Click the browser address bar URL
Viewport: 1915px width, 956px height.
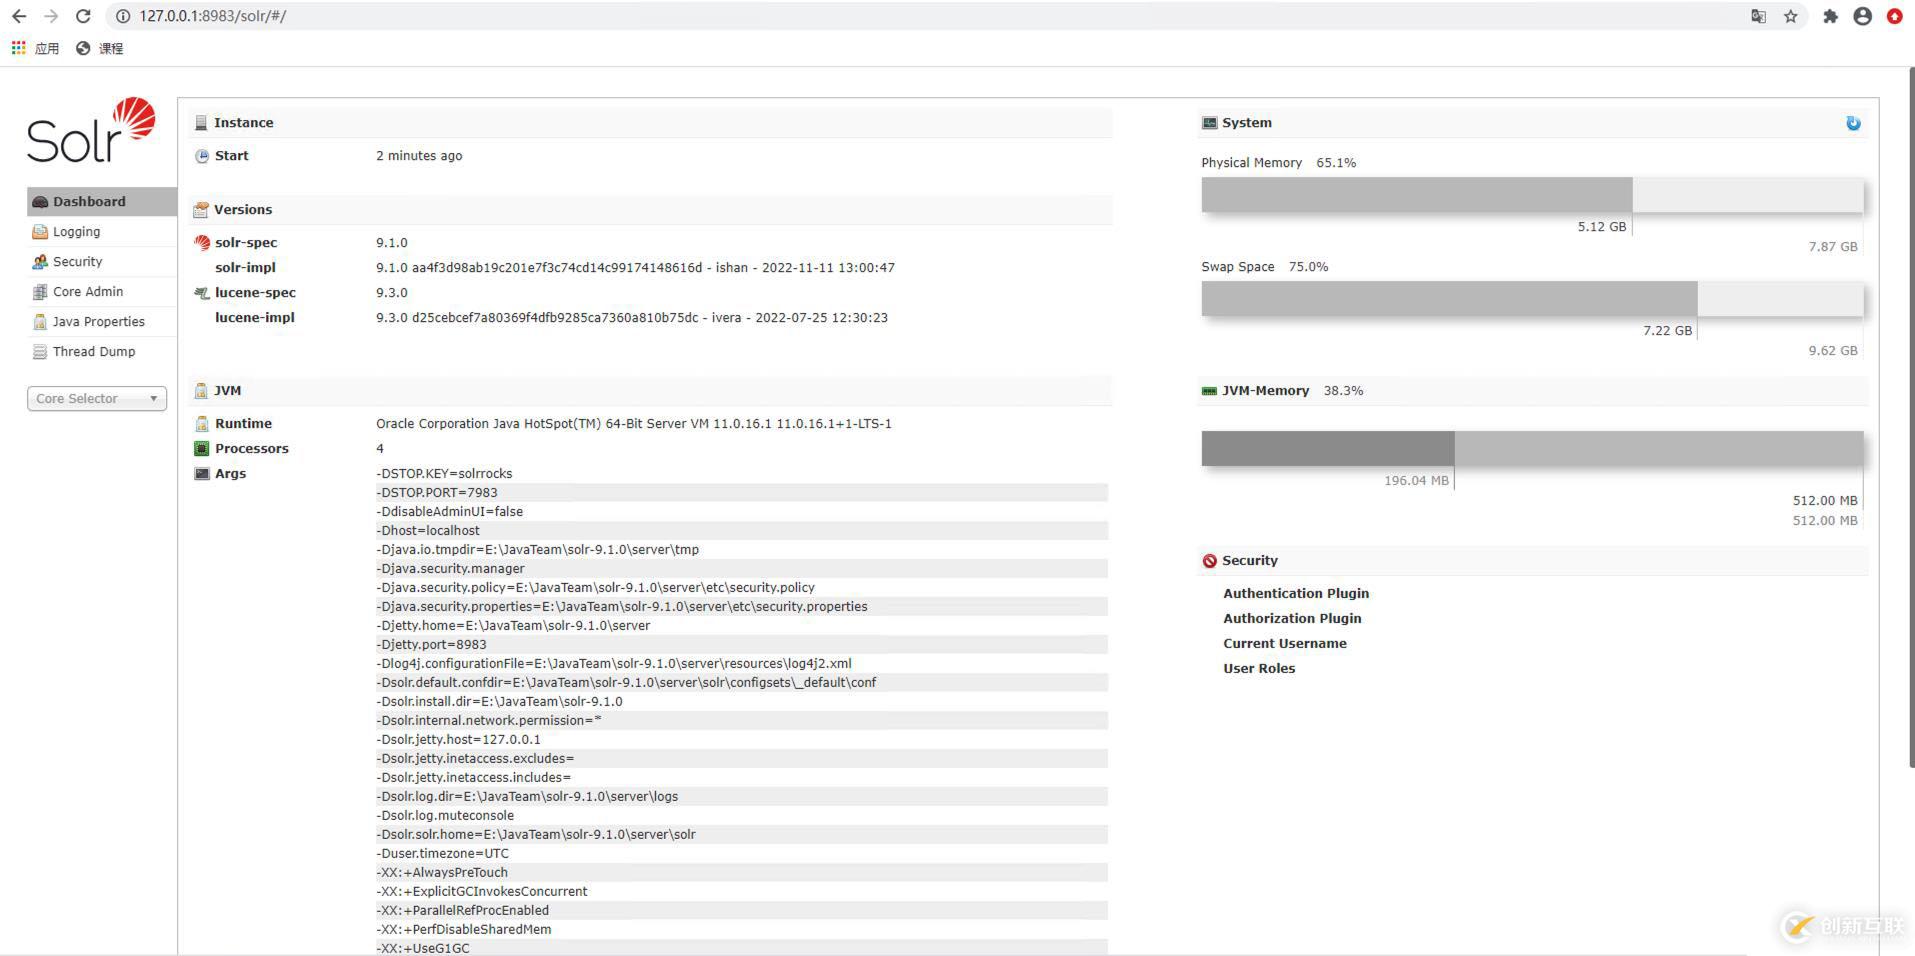213,16
